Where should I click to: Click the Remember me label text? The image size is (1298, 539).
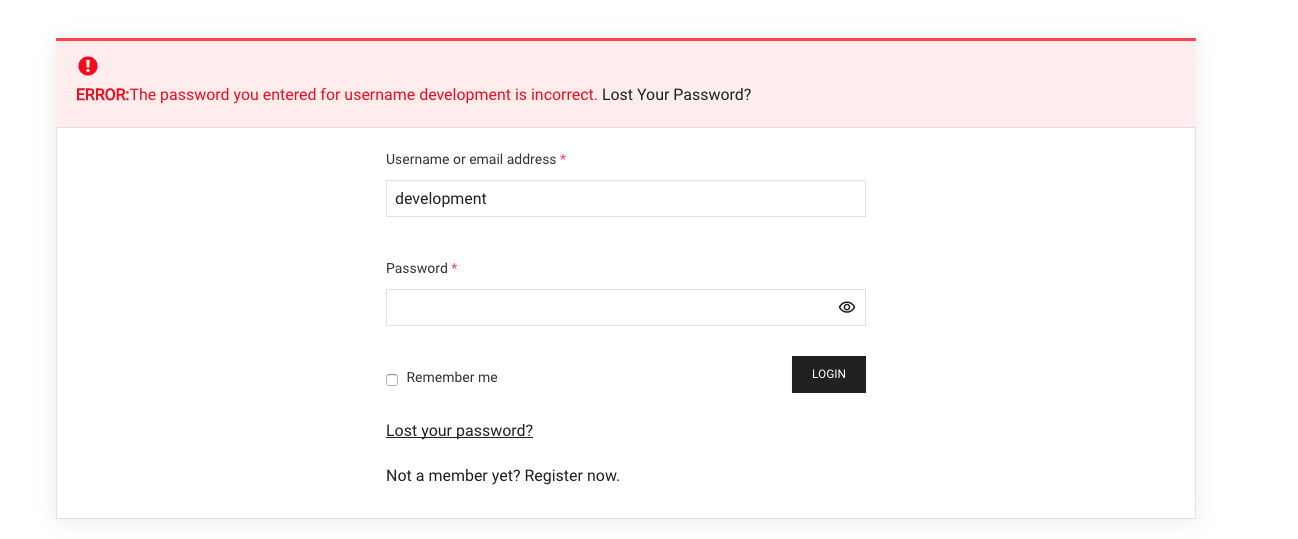[452, 378]
